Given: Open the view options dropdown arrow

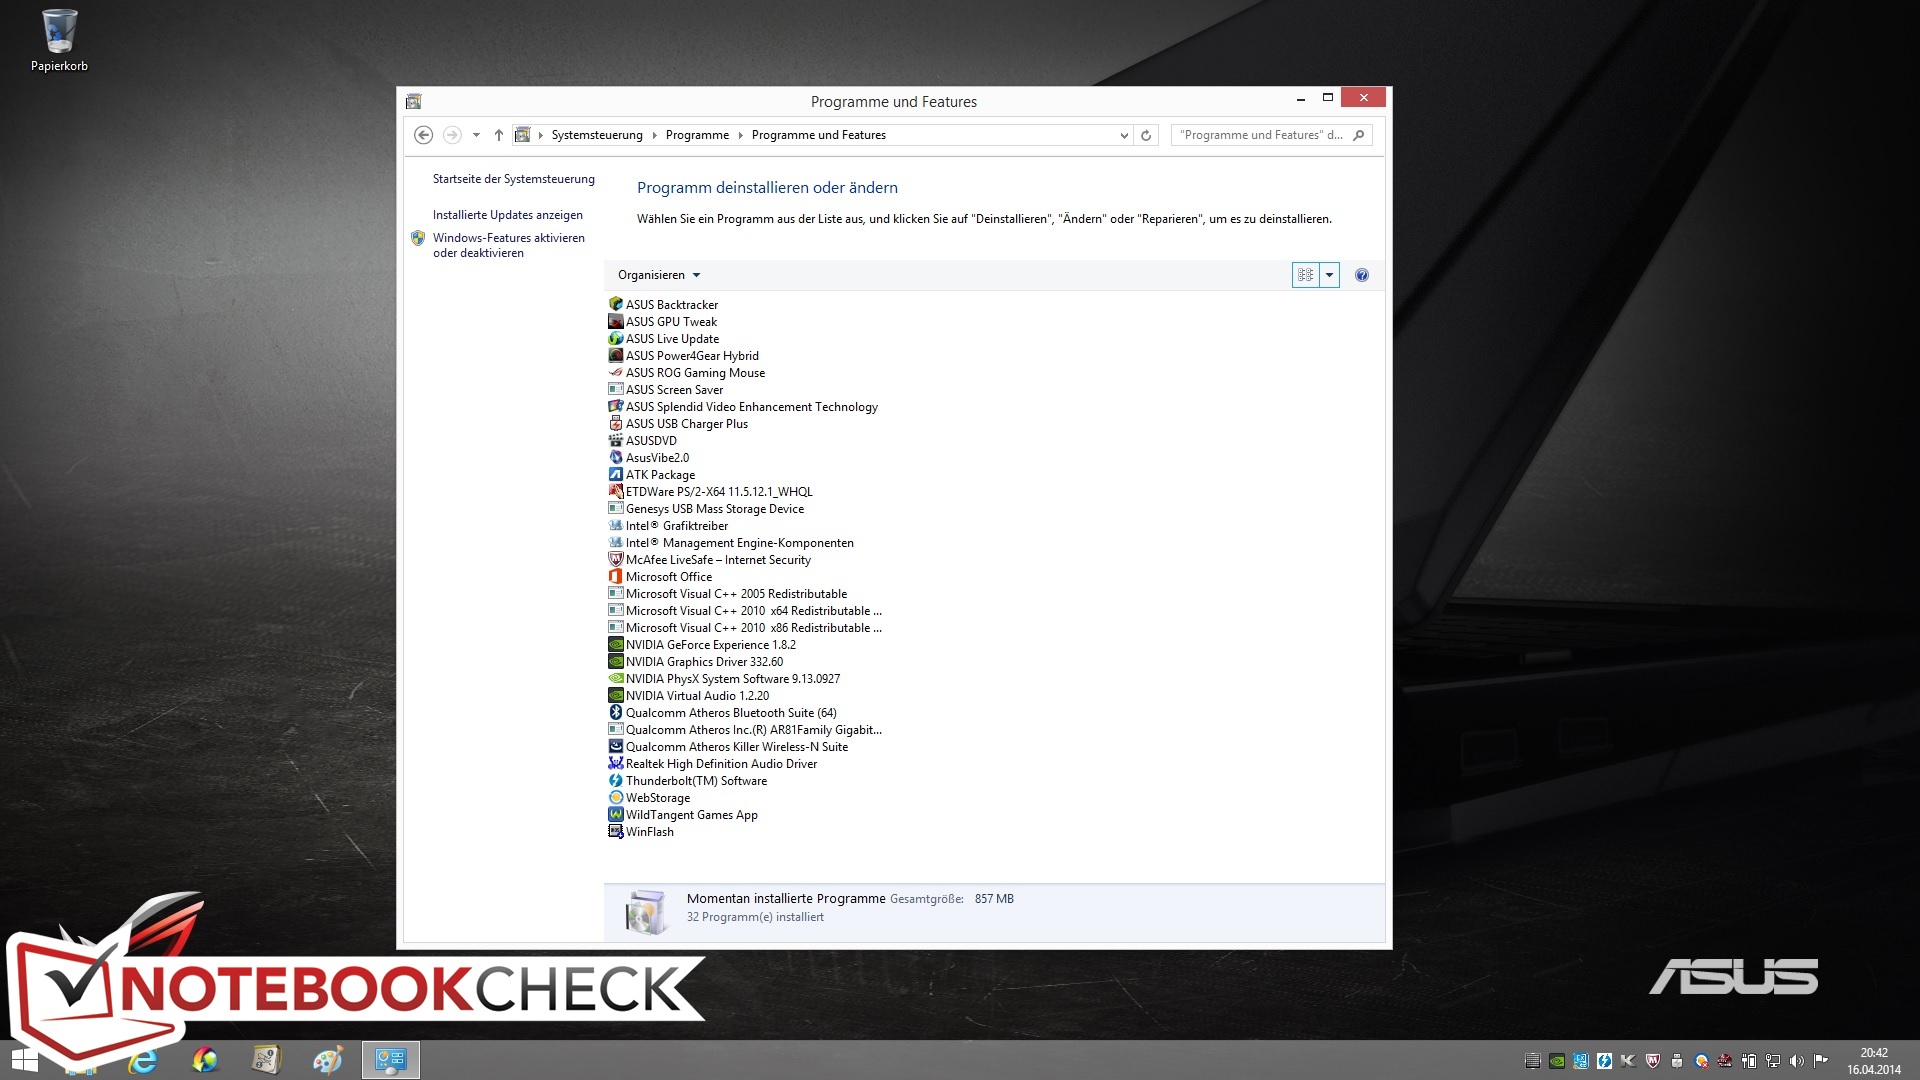Looking at the screenshot, I should (1329, 275).
